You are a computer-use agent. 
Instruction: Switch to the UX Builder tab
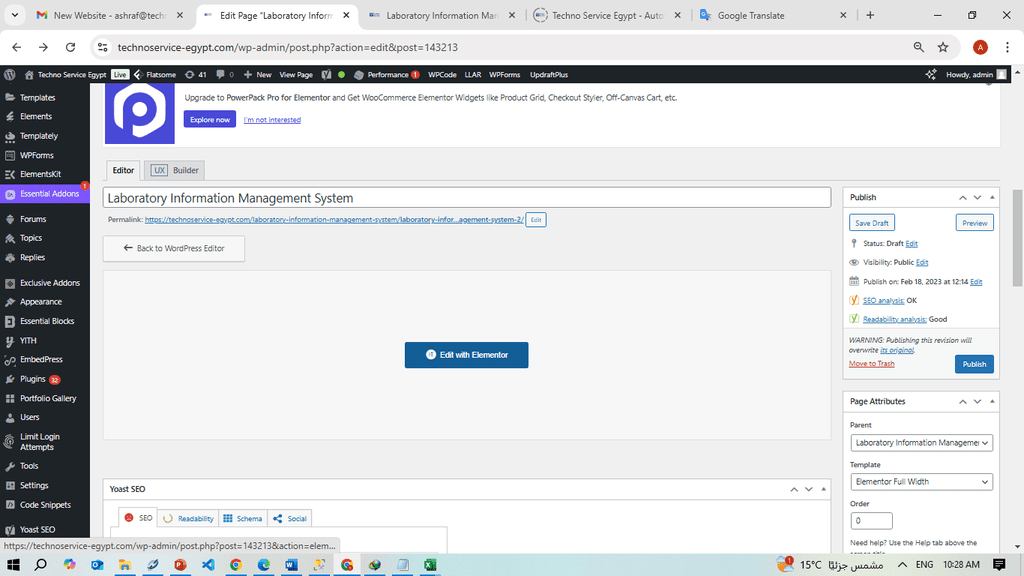(174, 170)
